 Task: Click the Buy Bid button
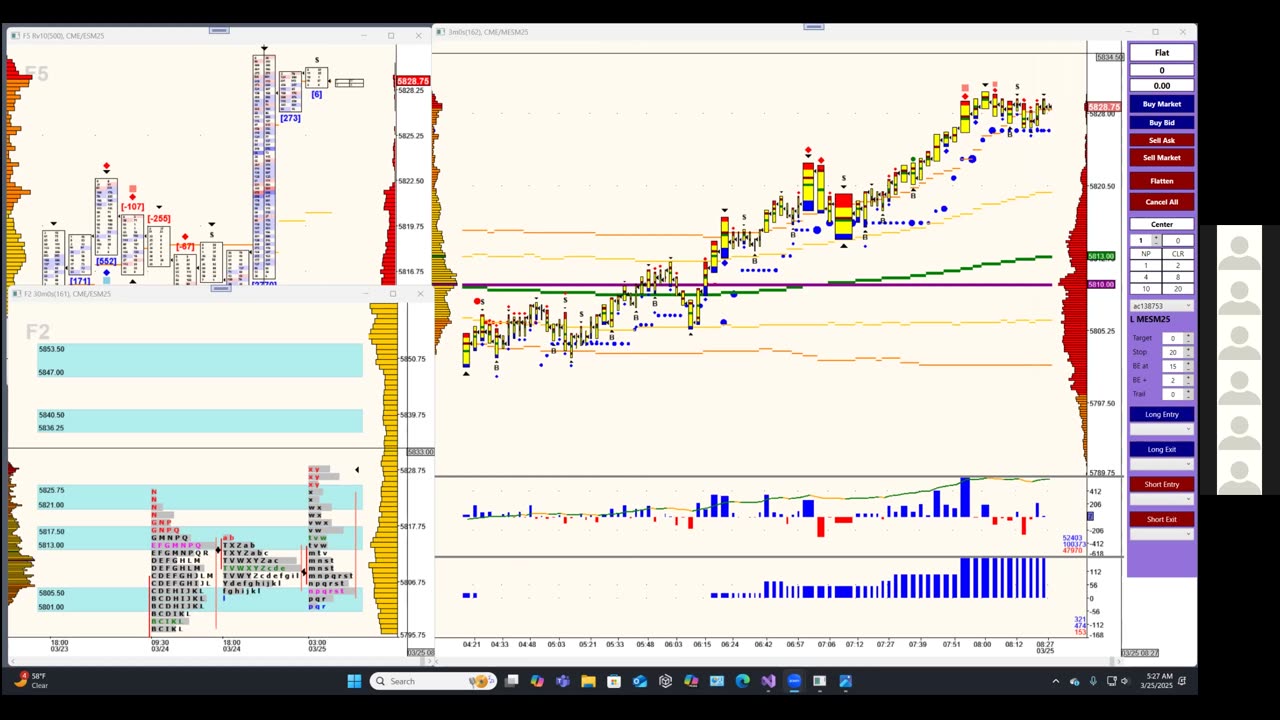tap(1162, 123)
